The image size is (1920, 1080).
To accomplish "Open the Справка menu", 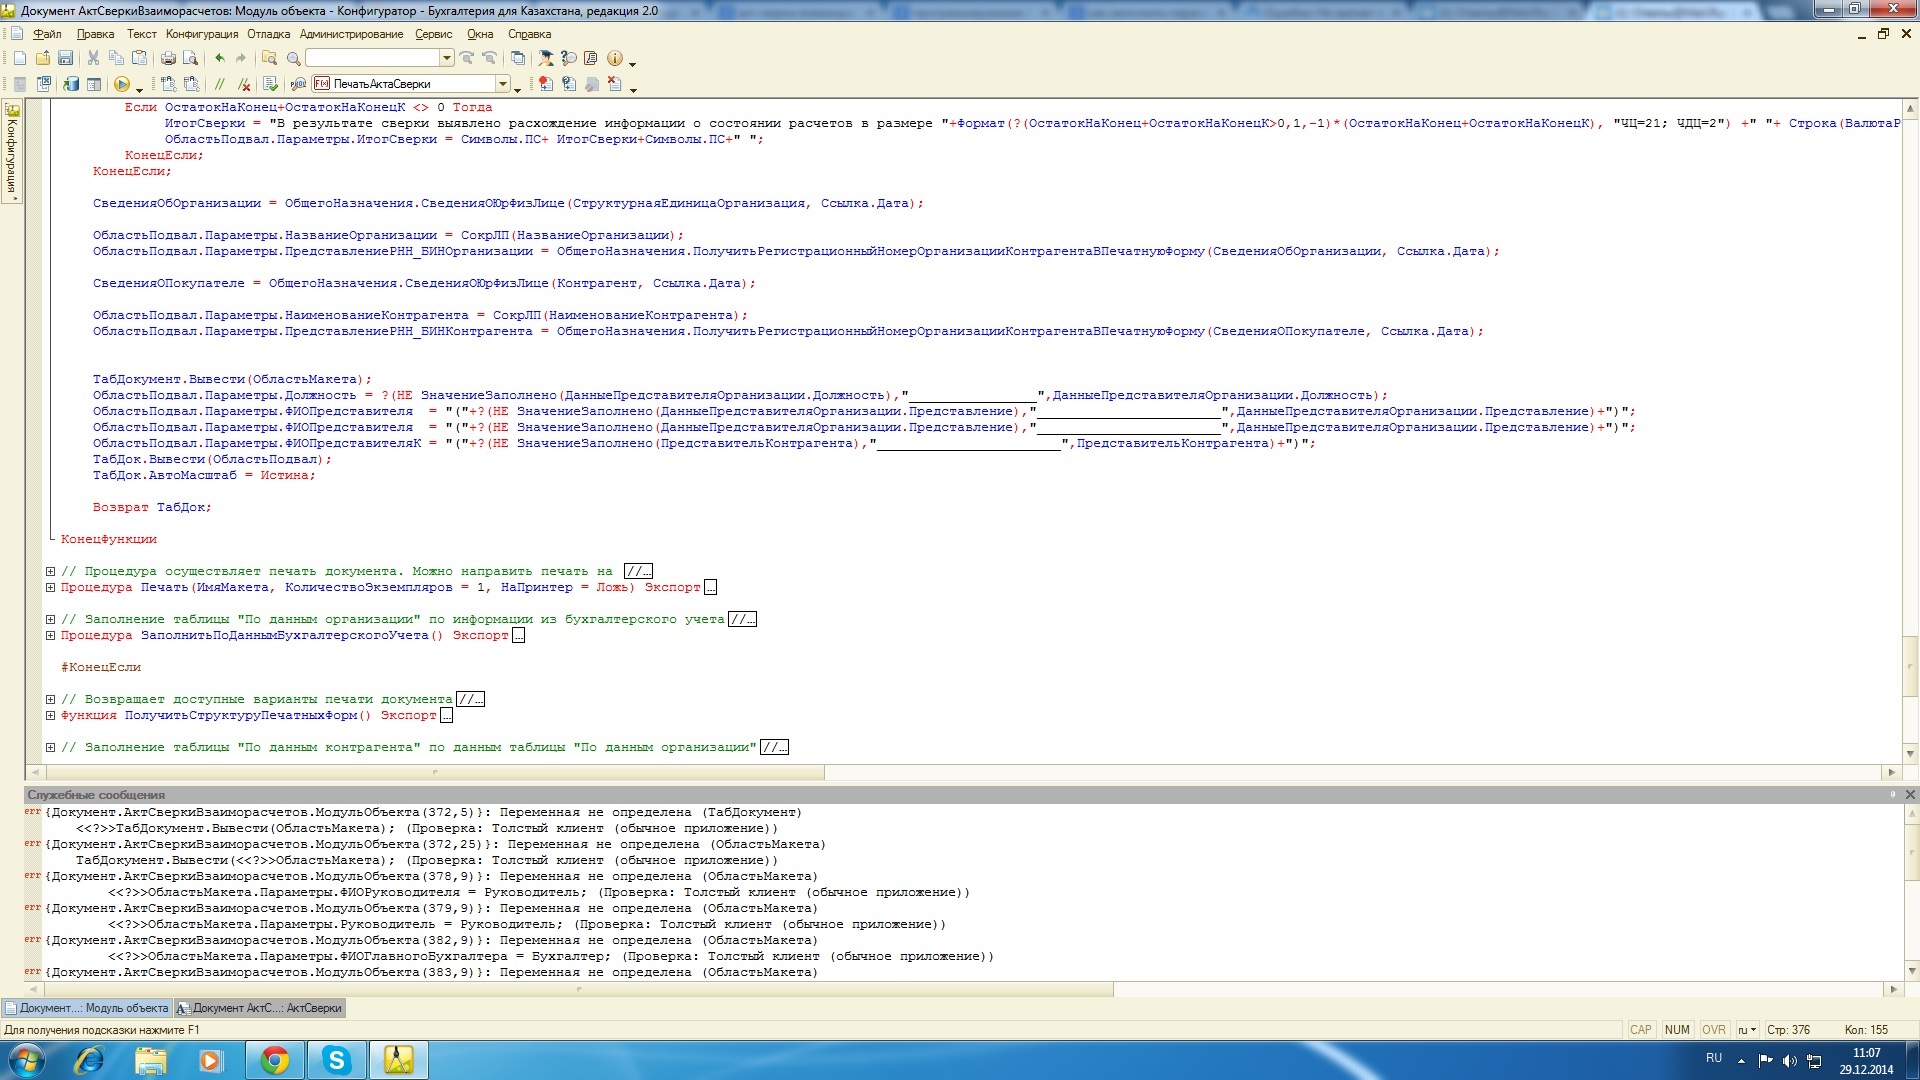I will click(529, 34).
